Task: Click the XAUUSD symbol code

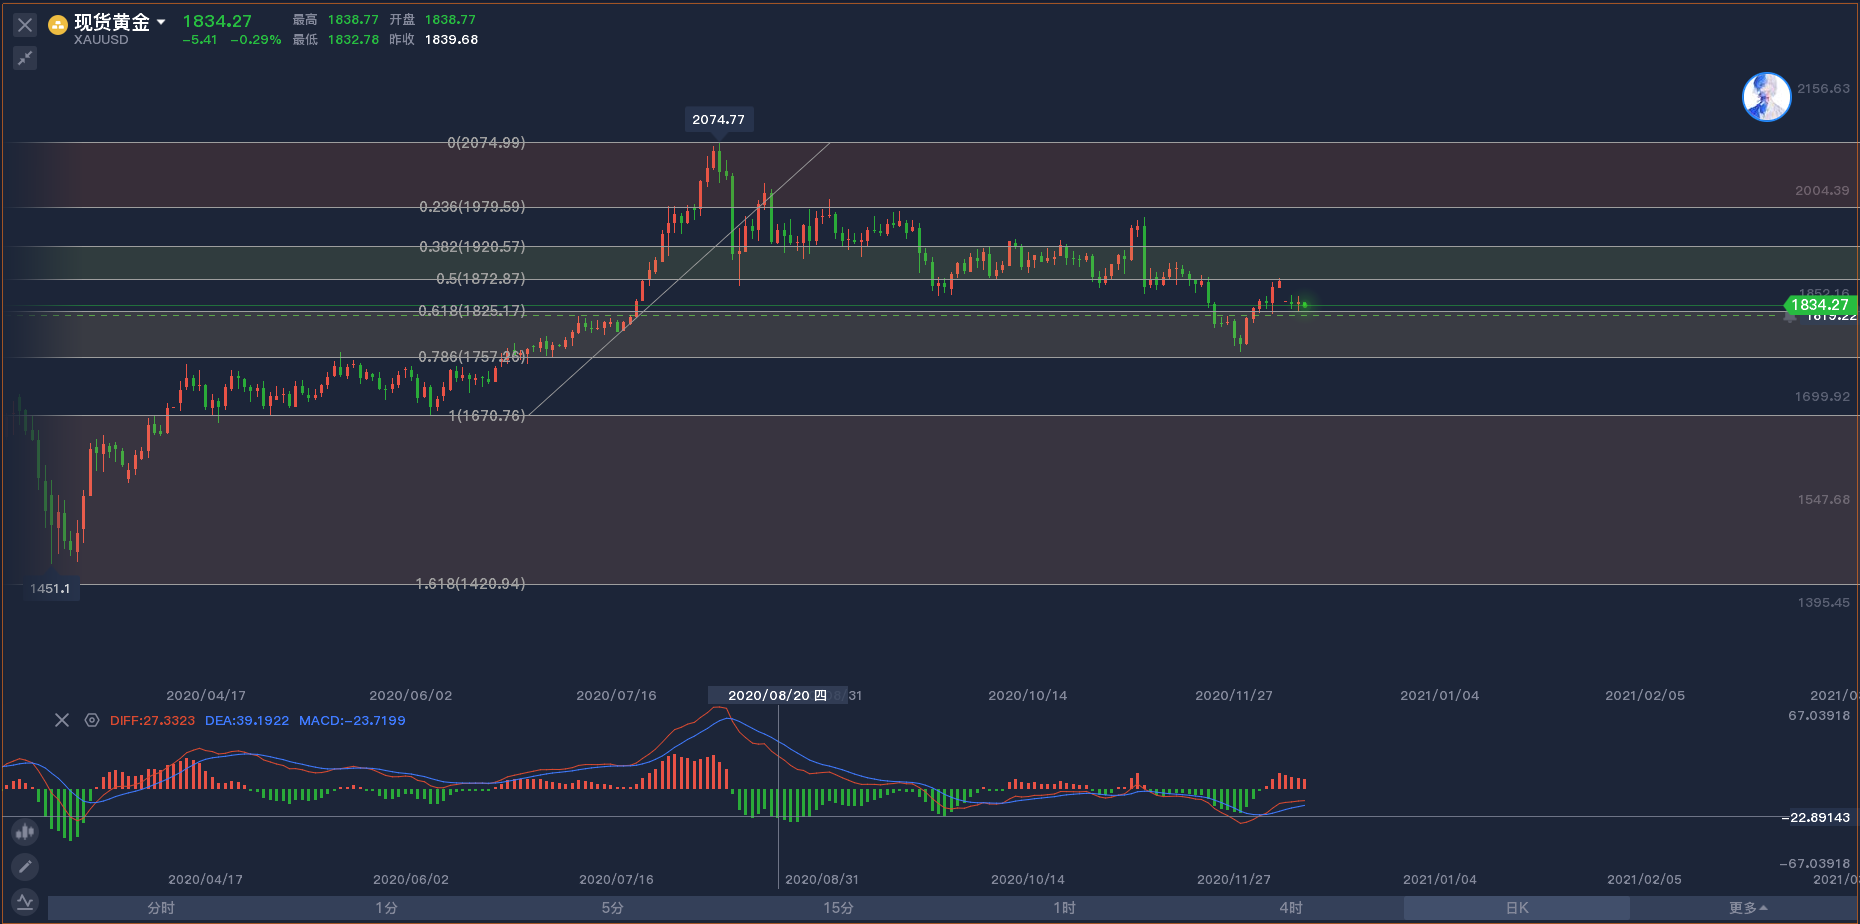Action: click(101, 40)
